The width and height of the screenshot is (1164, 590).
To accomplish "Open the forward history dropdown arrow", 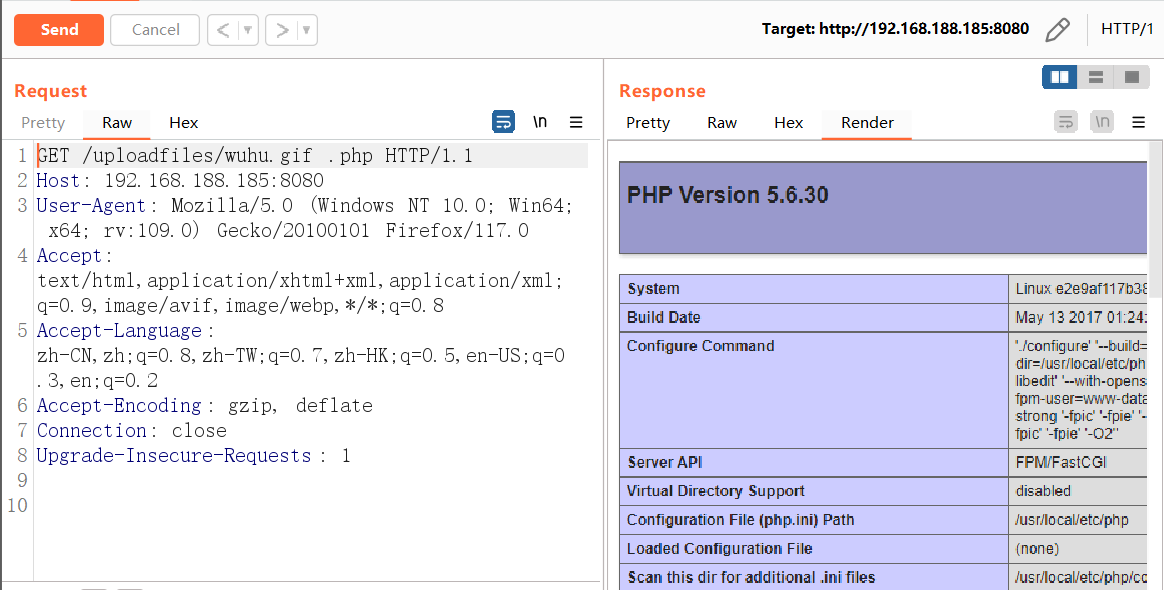I will point(307,30).
